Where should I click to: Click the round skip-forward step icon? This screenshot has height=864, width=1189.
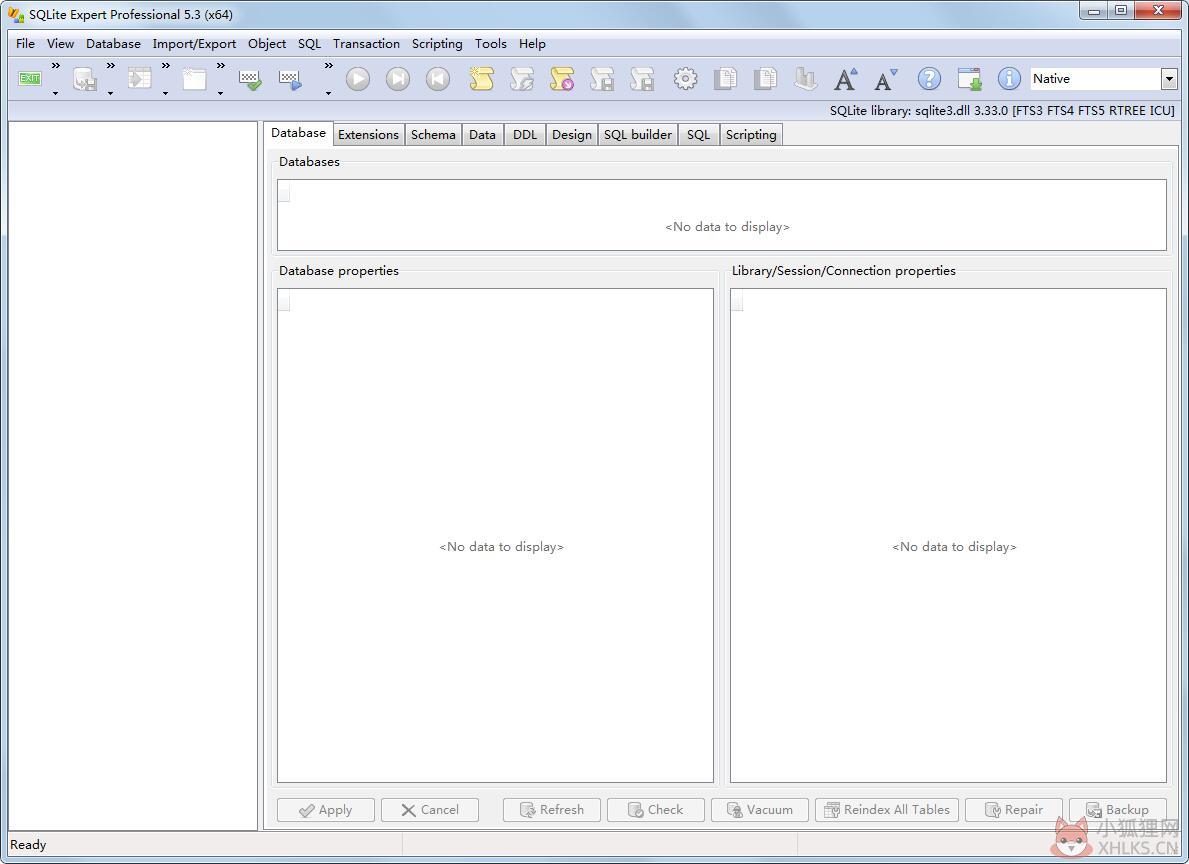397,79
